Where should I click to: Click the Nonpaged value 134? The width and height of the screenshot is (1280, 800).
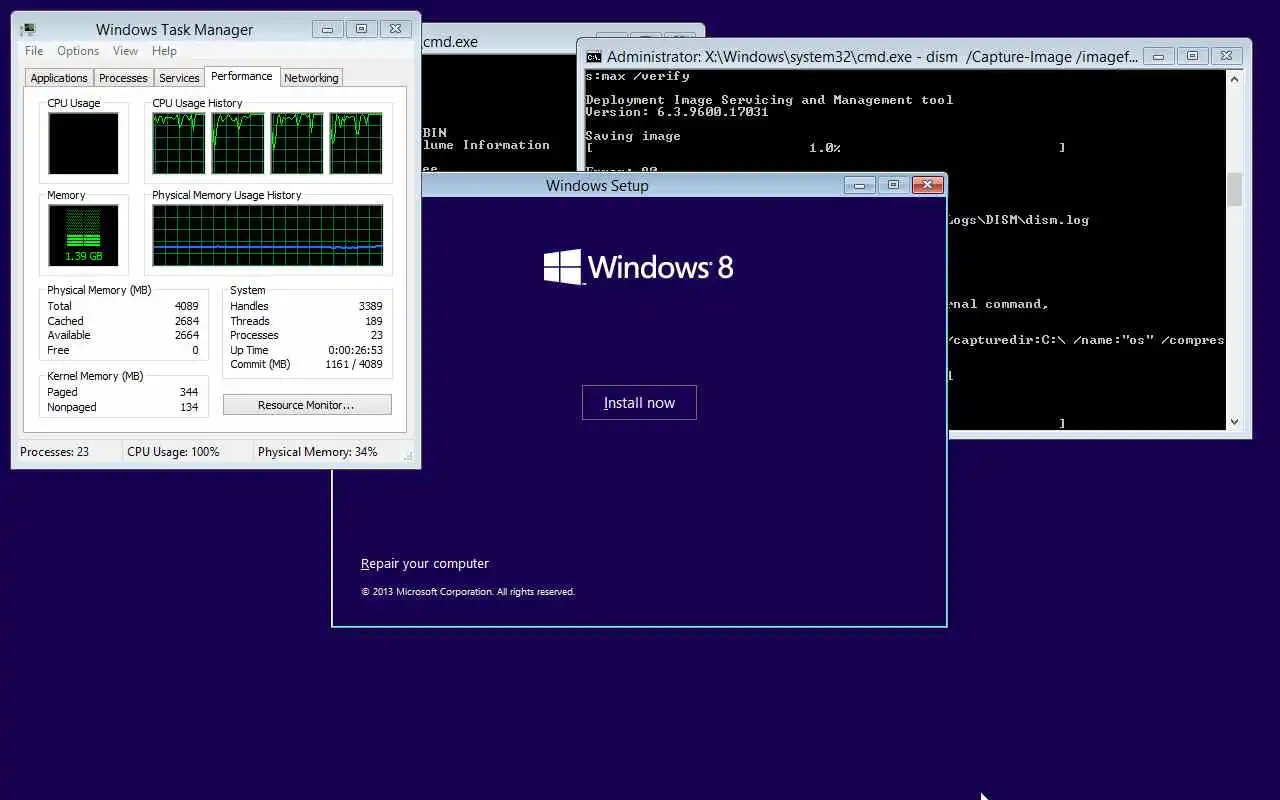[x=188, y=407]
